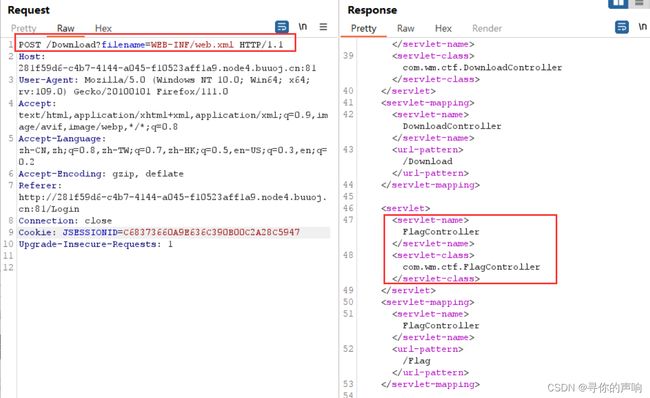Select the Response Pretty tab
This screenshot has width=650, height=398.
coord(364,28)
